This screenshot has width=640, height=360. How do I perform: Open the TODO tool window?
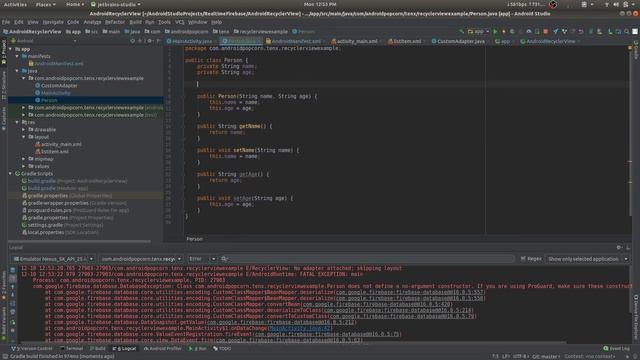pyautogui.click(x=222, y=349)
